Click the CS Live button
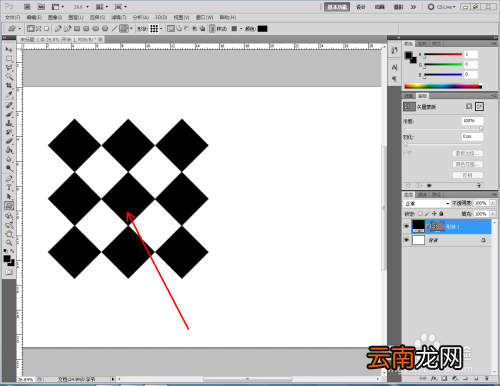500x386 pixels. click(442, 7)
